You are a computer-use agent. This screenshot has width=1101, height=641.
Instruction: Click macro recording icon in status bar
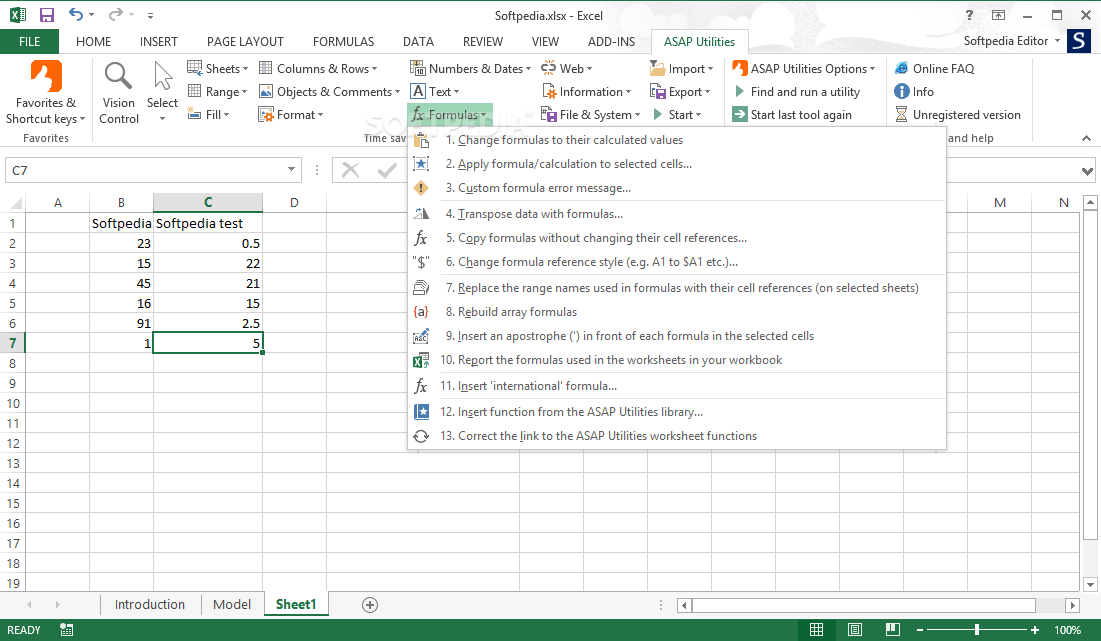67,630
